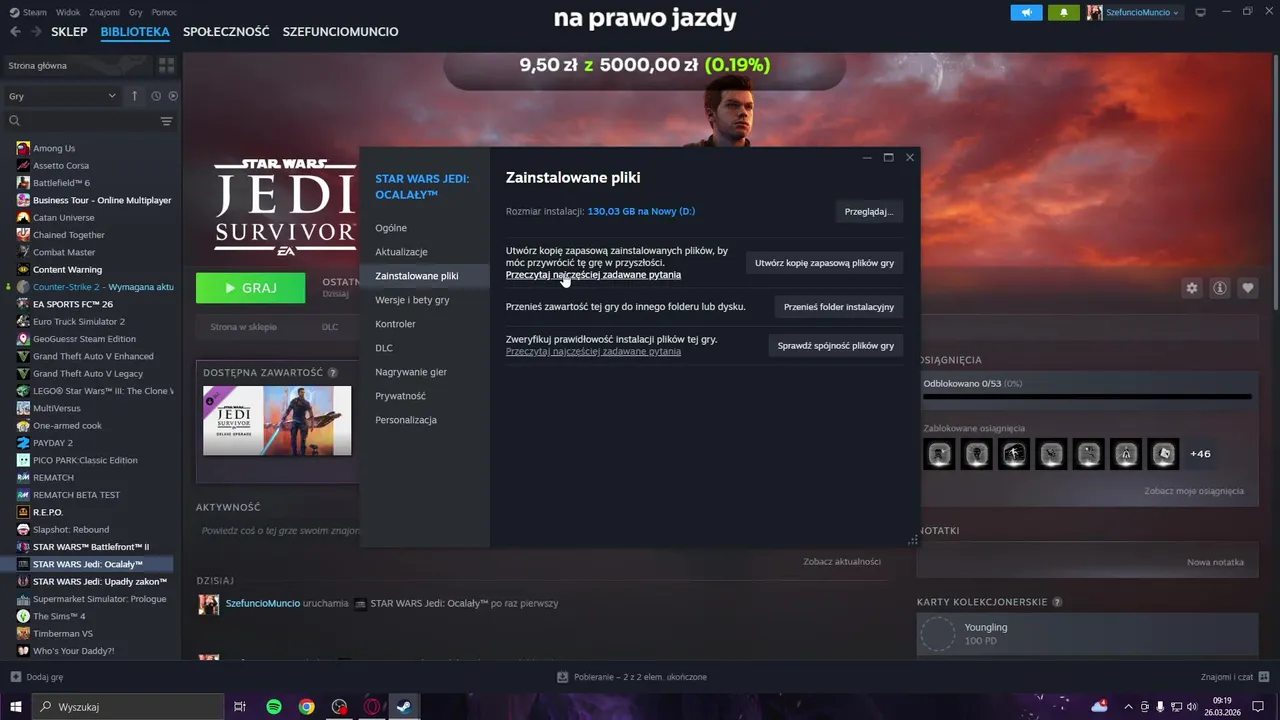
Task: Open Chrome from the taskbar
Action: click(x=307, y=706)
